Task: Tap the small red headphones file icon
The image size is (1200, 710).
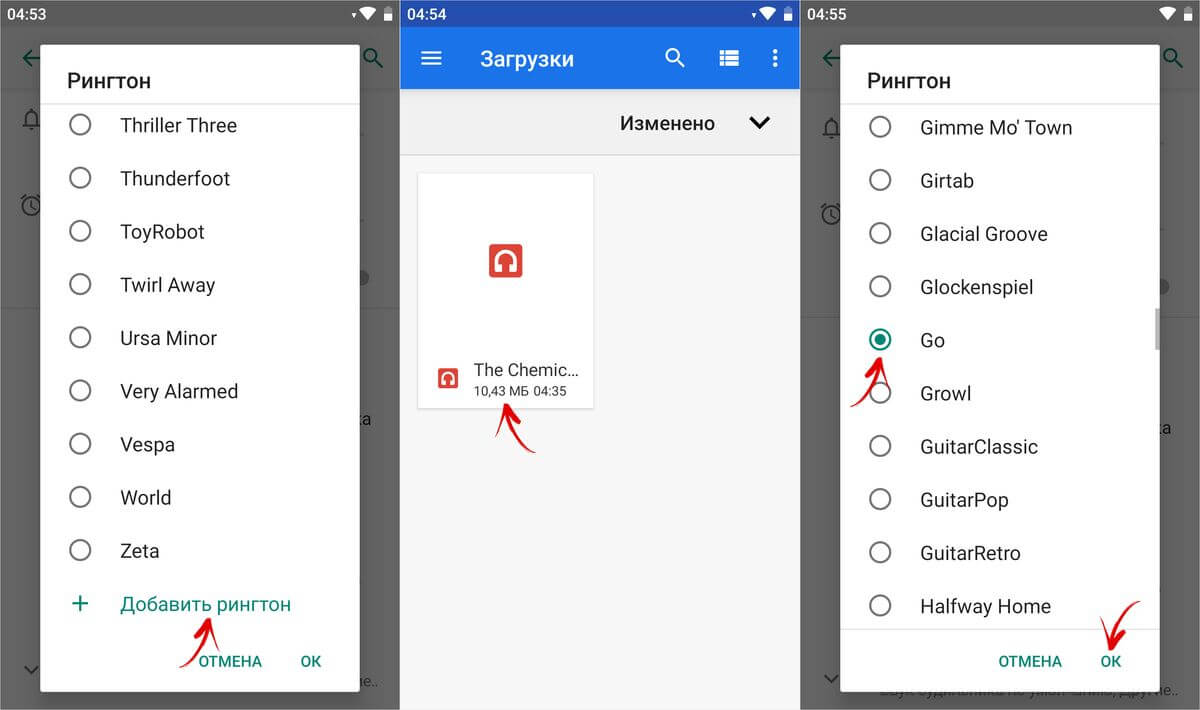Action: 448,378
